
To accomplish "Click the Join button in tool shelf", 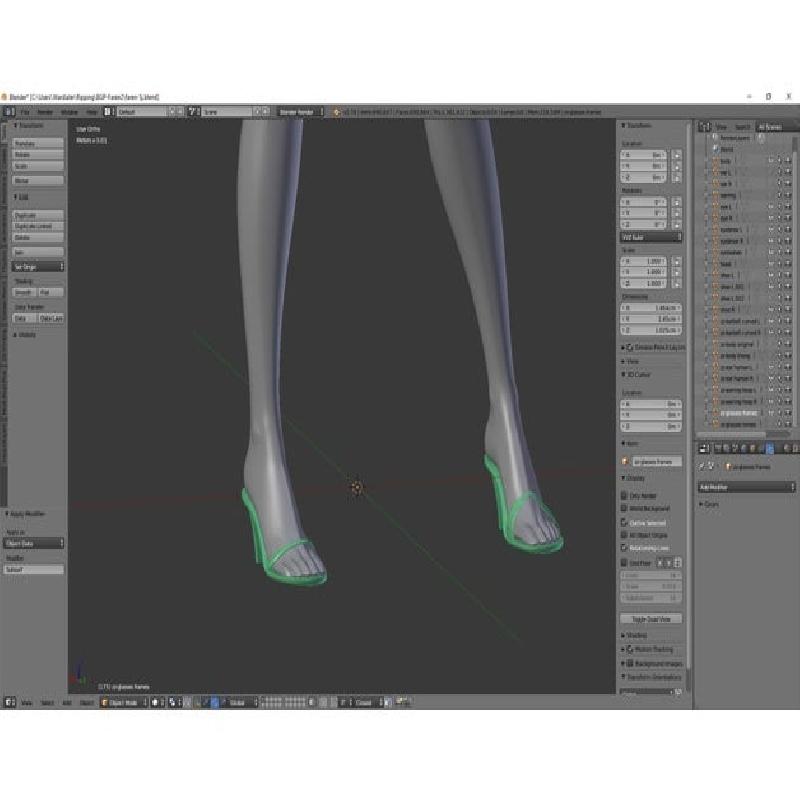I will click(x=38, y=252).
